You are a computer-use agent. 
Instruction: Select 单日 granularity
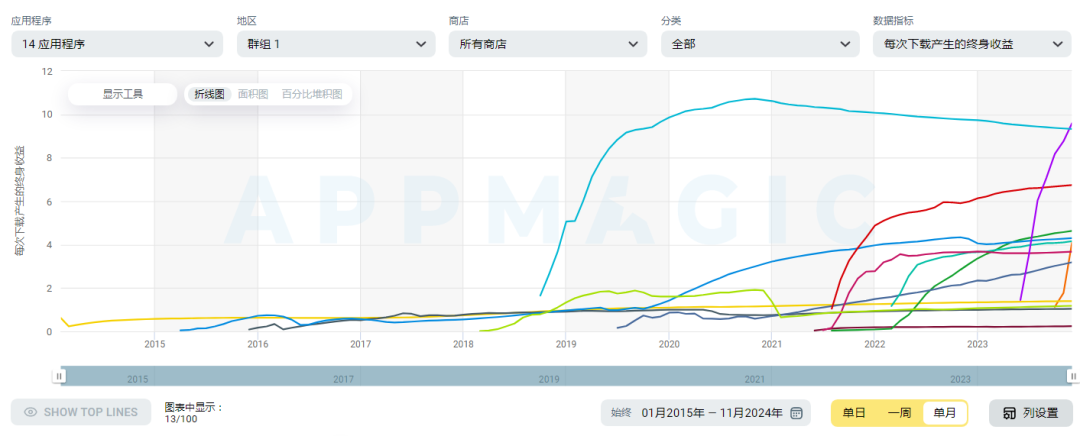coord(854,413)
